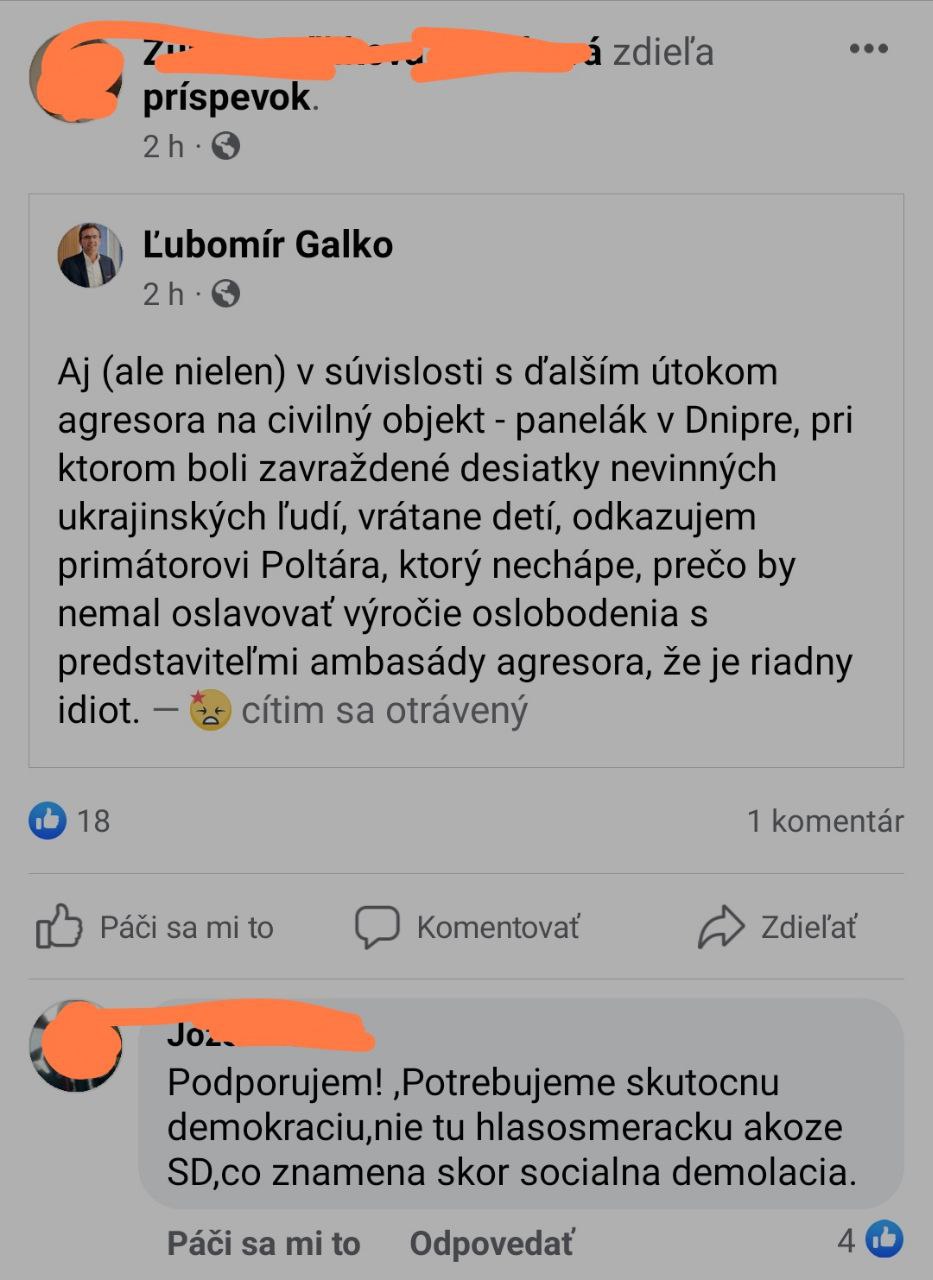
Task: Open the Ľubomír Galko profile name link
Action: click(268, 243)
